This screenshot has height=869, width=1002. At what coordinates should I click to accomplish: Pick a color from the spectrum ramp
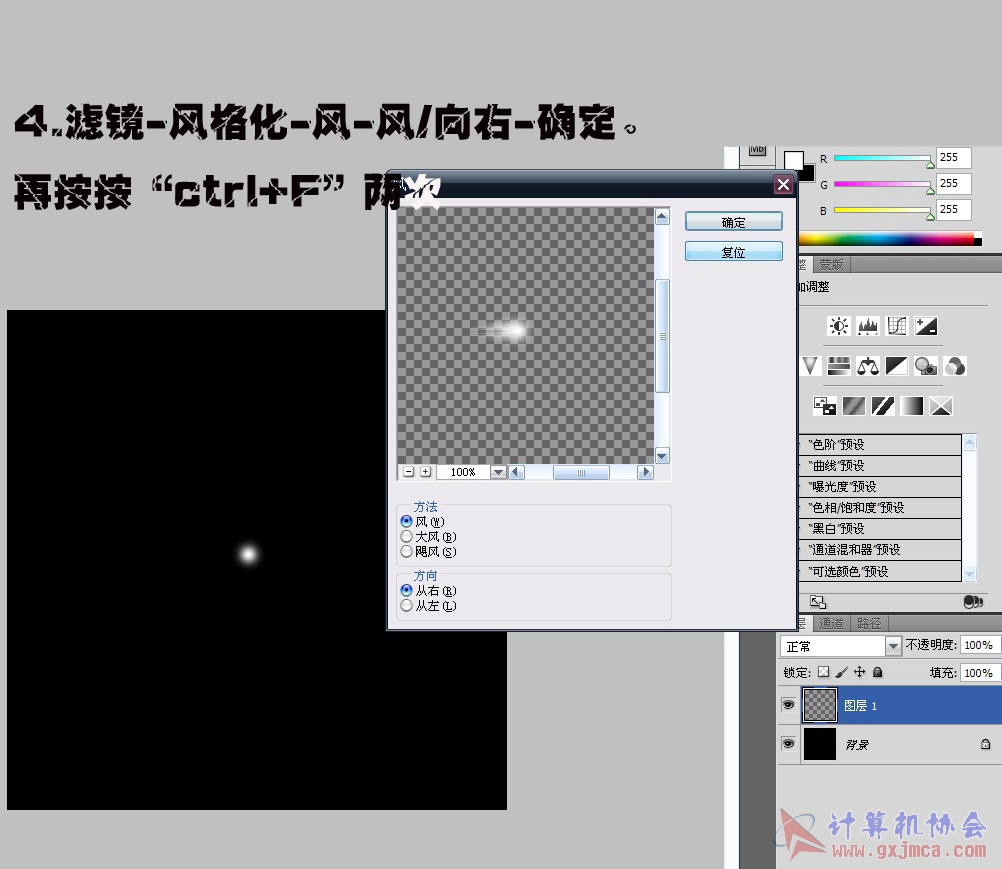click(x=886, y=239)
